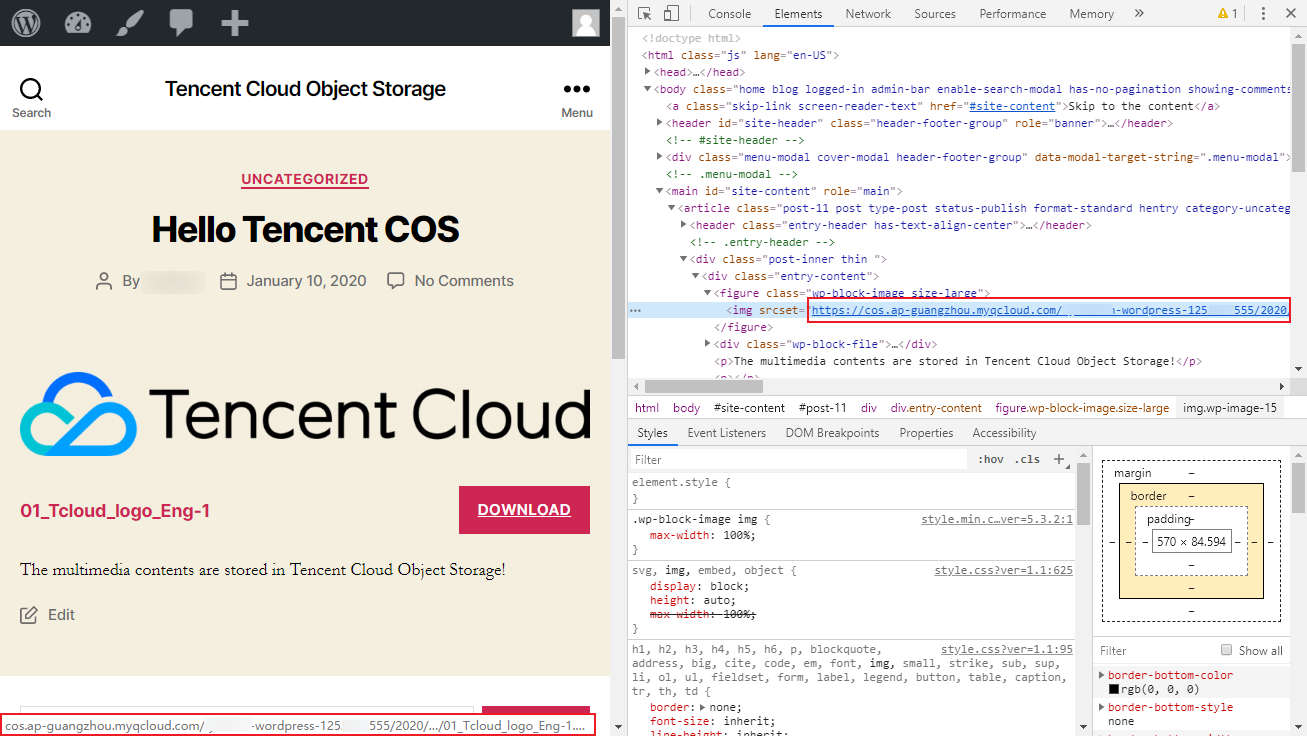Collapse the figure wp-block-image node
This screenshot has width=1307, height=736.
(708, 293)
